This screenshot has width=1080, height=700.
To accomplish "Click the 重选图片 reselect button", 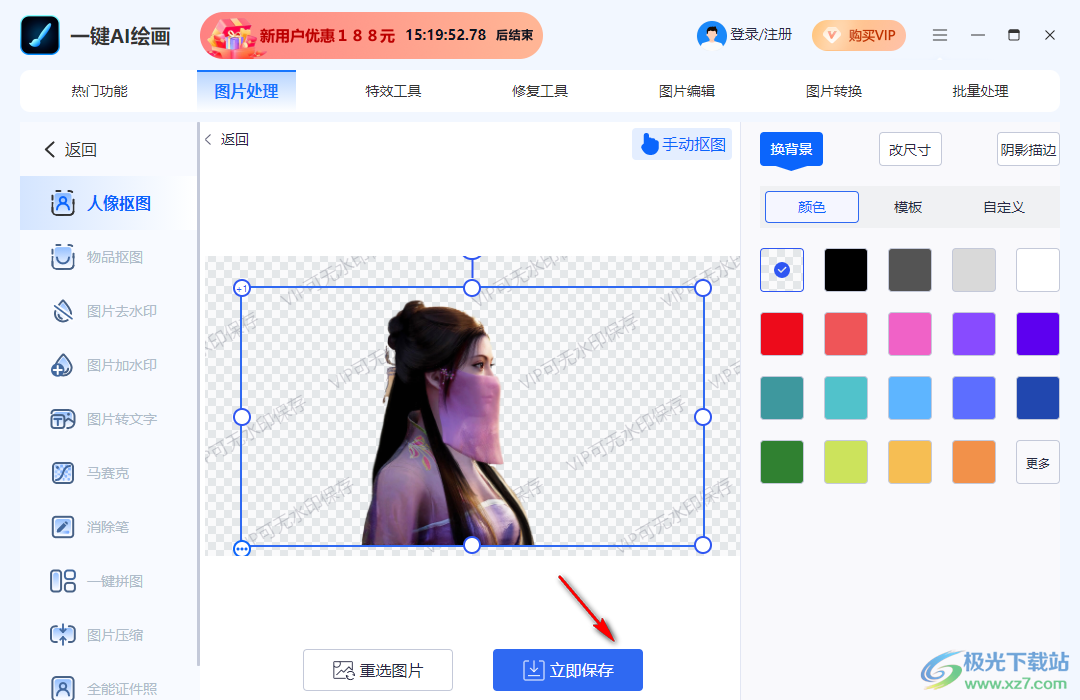I will 378,670.
